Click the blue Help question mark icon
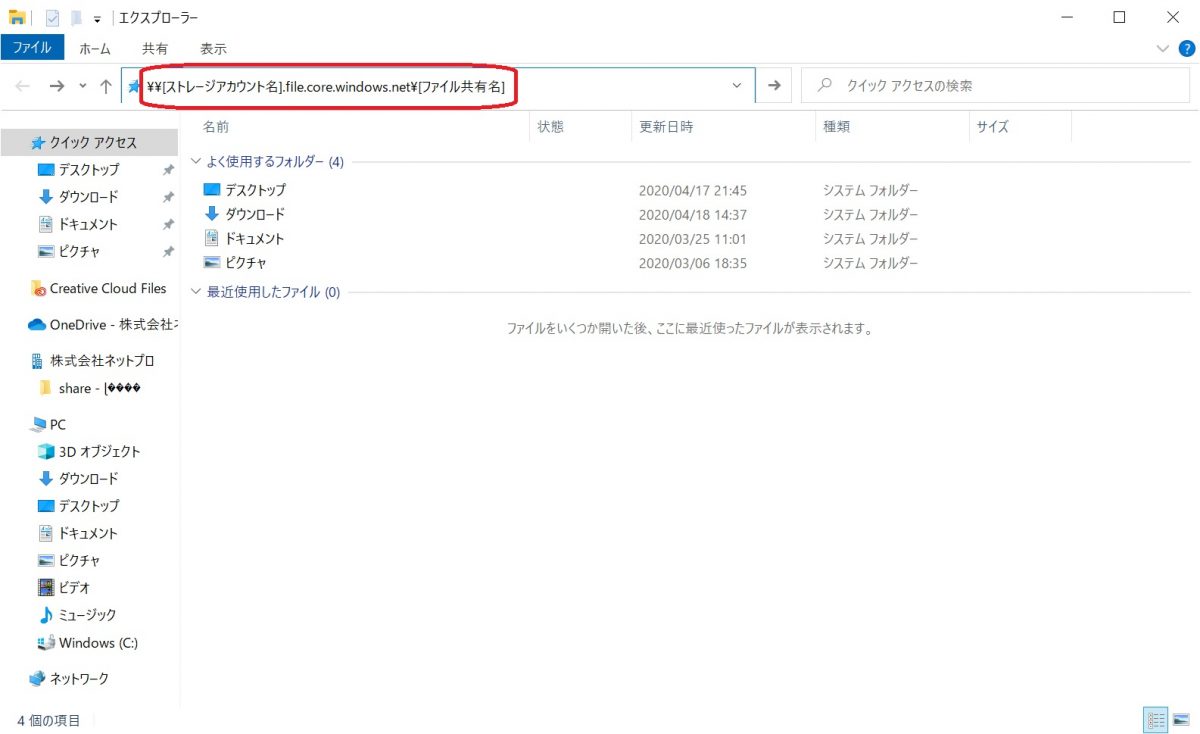The height and width of the screenshot is (734, 1200). tap(1186, 48)
